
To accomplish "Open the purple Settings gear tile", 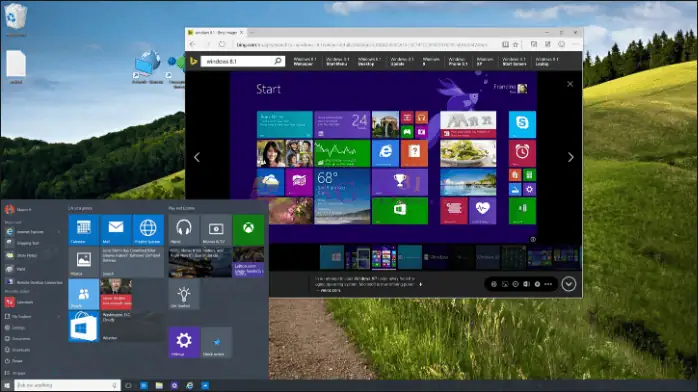I will tap(183, 342).
